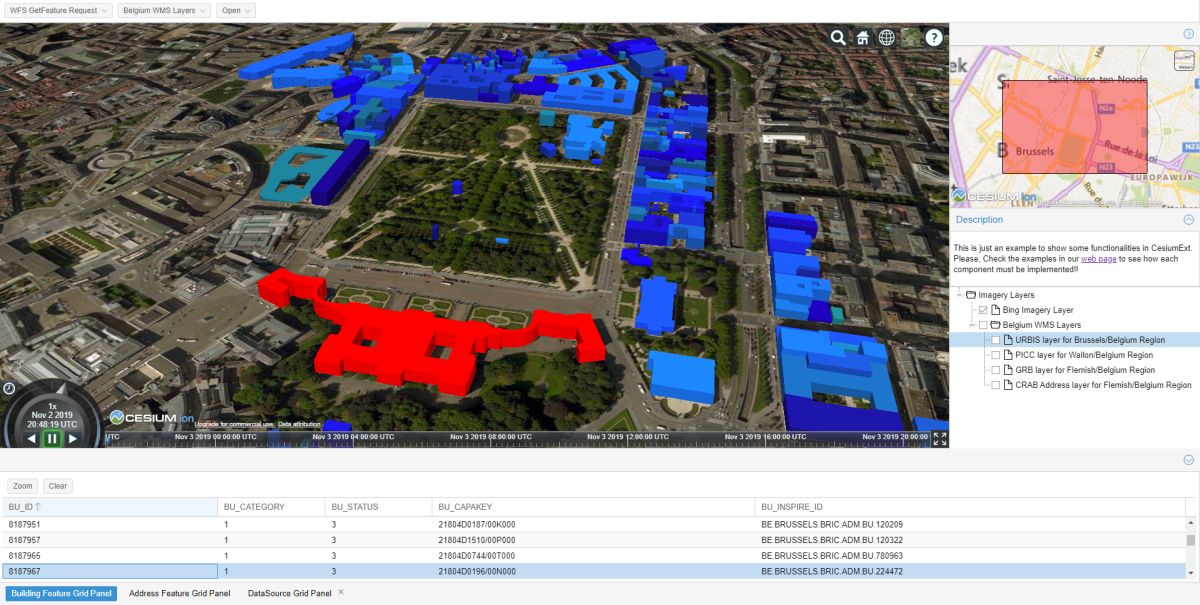Open the web page link in Description
The image size is (1200, 605).
[1098, 258]
